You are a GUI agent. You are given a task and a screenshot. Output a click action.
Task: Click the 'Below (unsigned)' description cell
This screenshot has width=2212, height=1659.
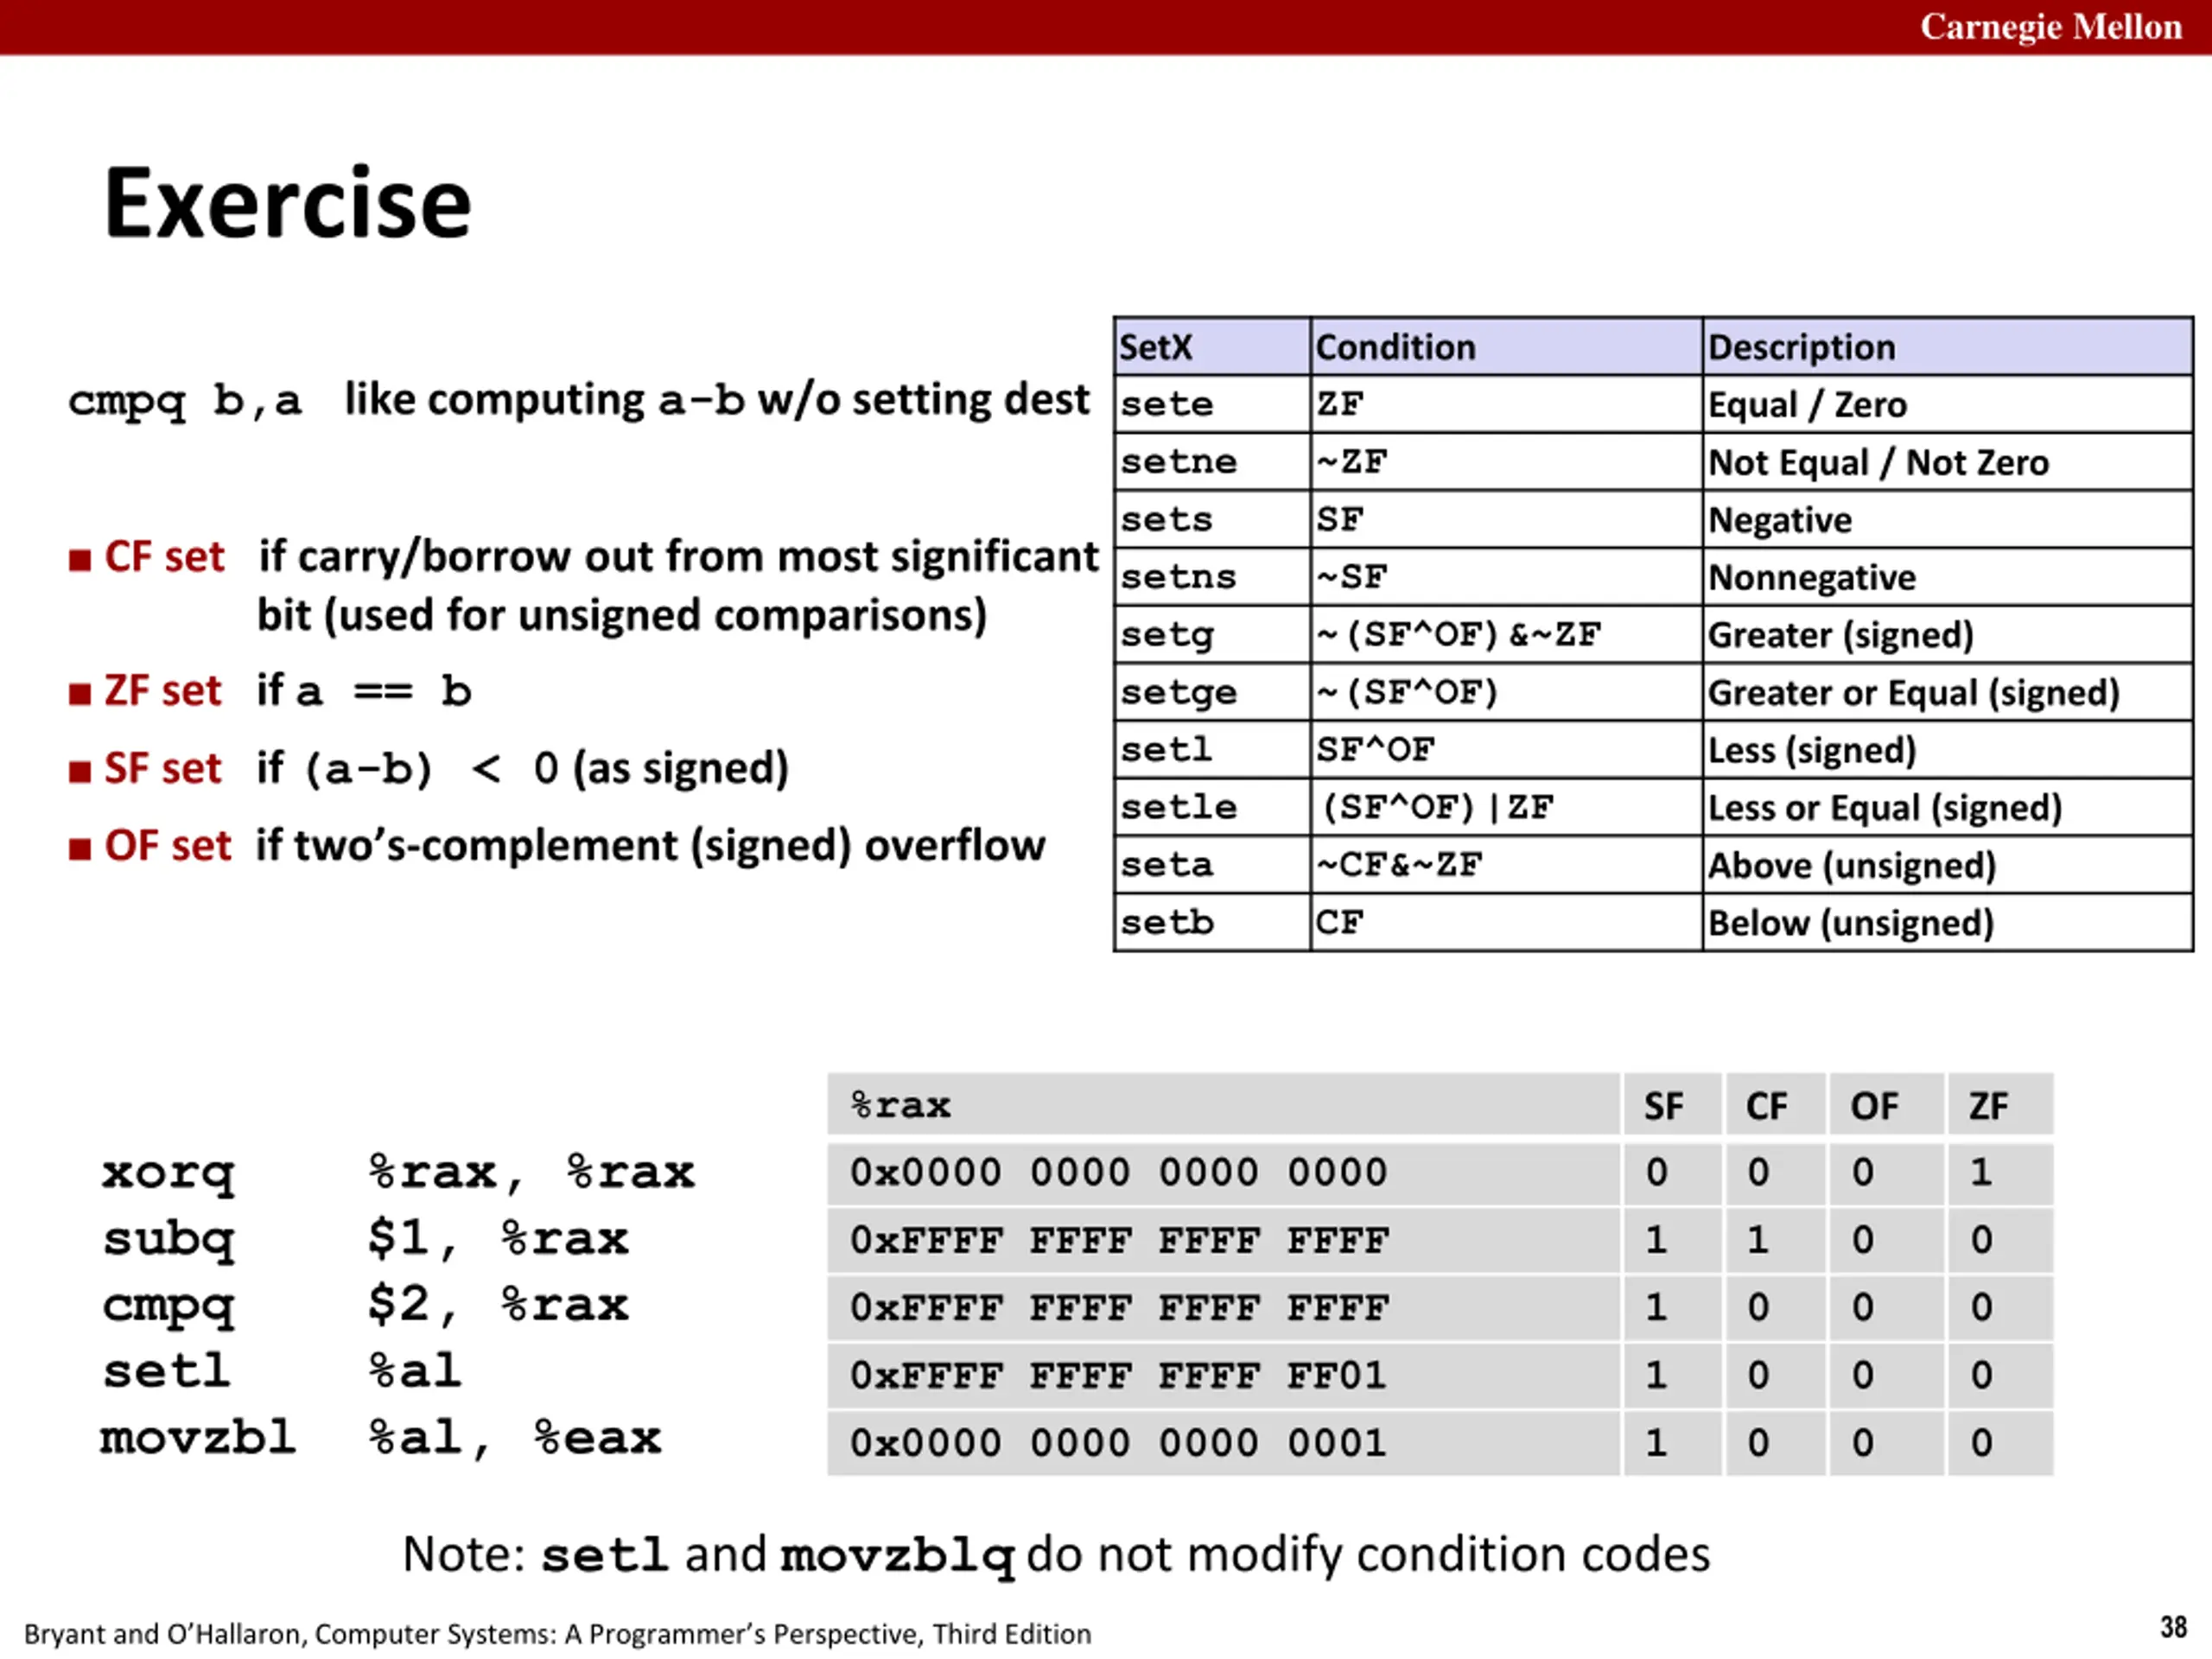click(x=1947, y=922)
